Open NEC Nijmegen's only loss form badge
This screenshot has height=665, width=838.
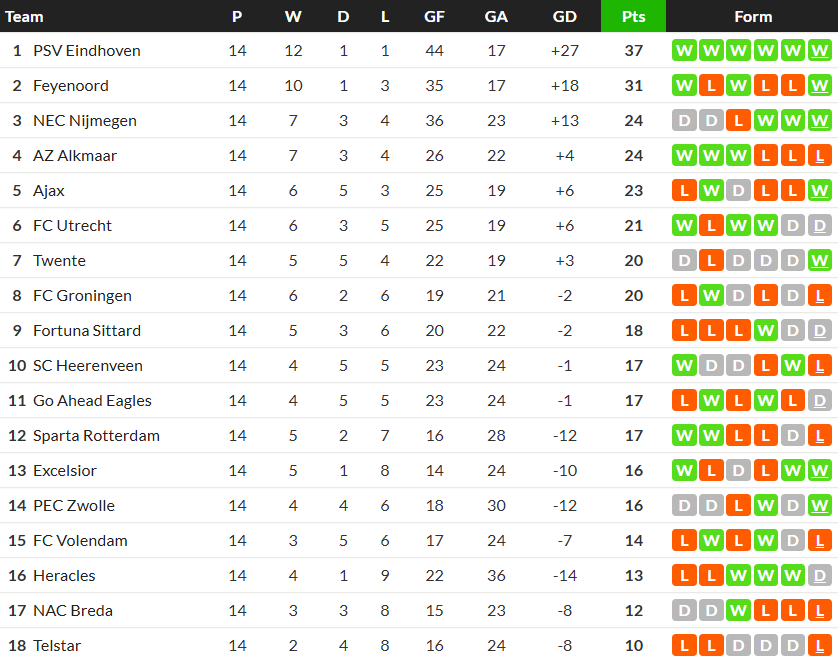pyautogui.click(x=738, y=121)
